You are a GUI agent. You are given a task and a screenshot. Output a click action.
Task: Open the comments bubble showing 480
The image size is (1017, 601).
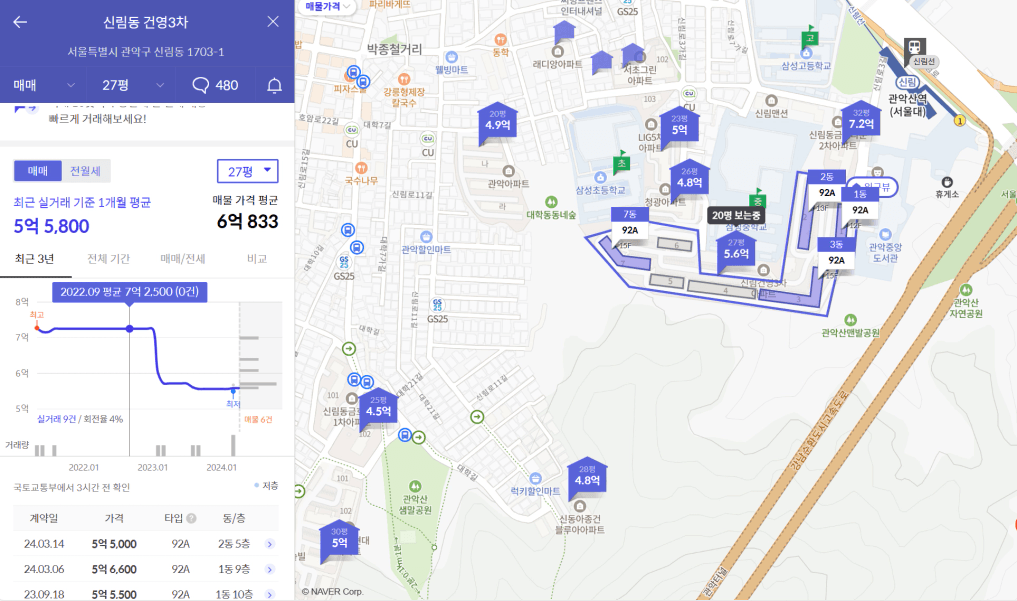click(215, 85)
